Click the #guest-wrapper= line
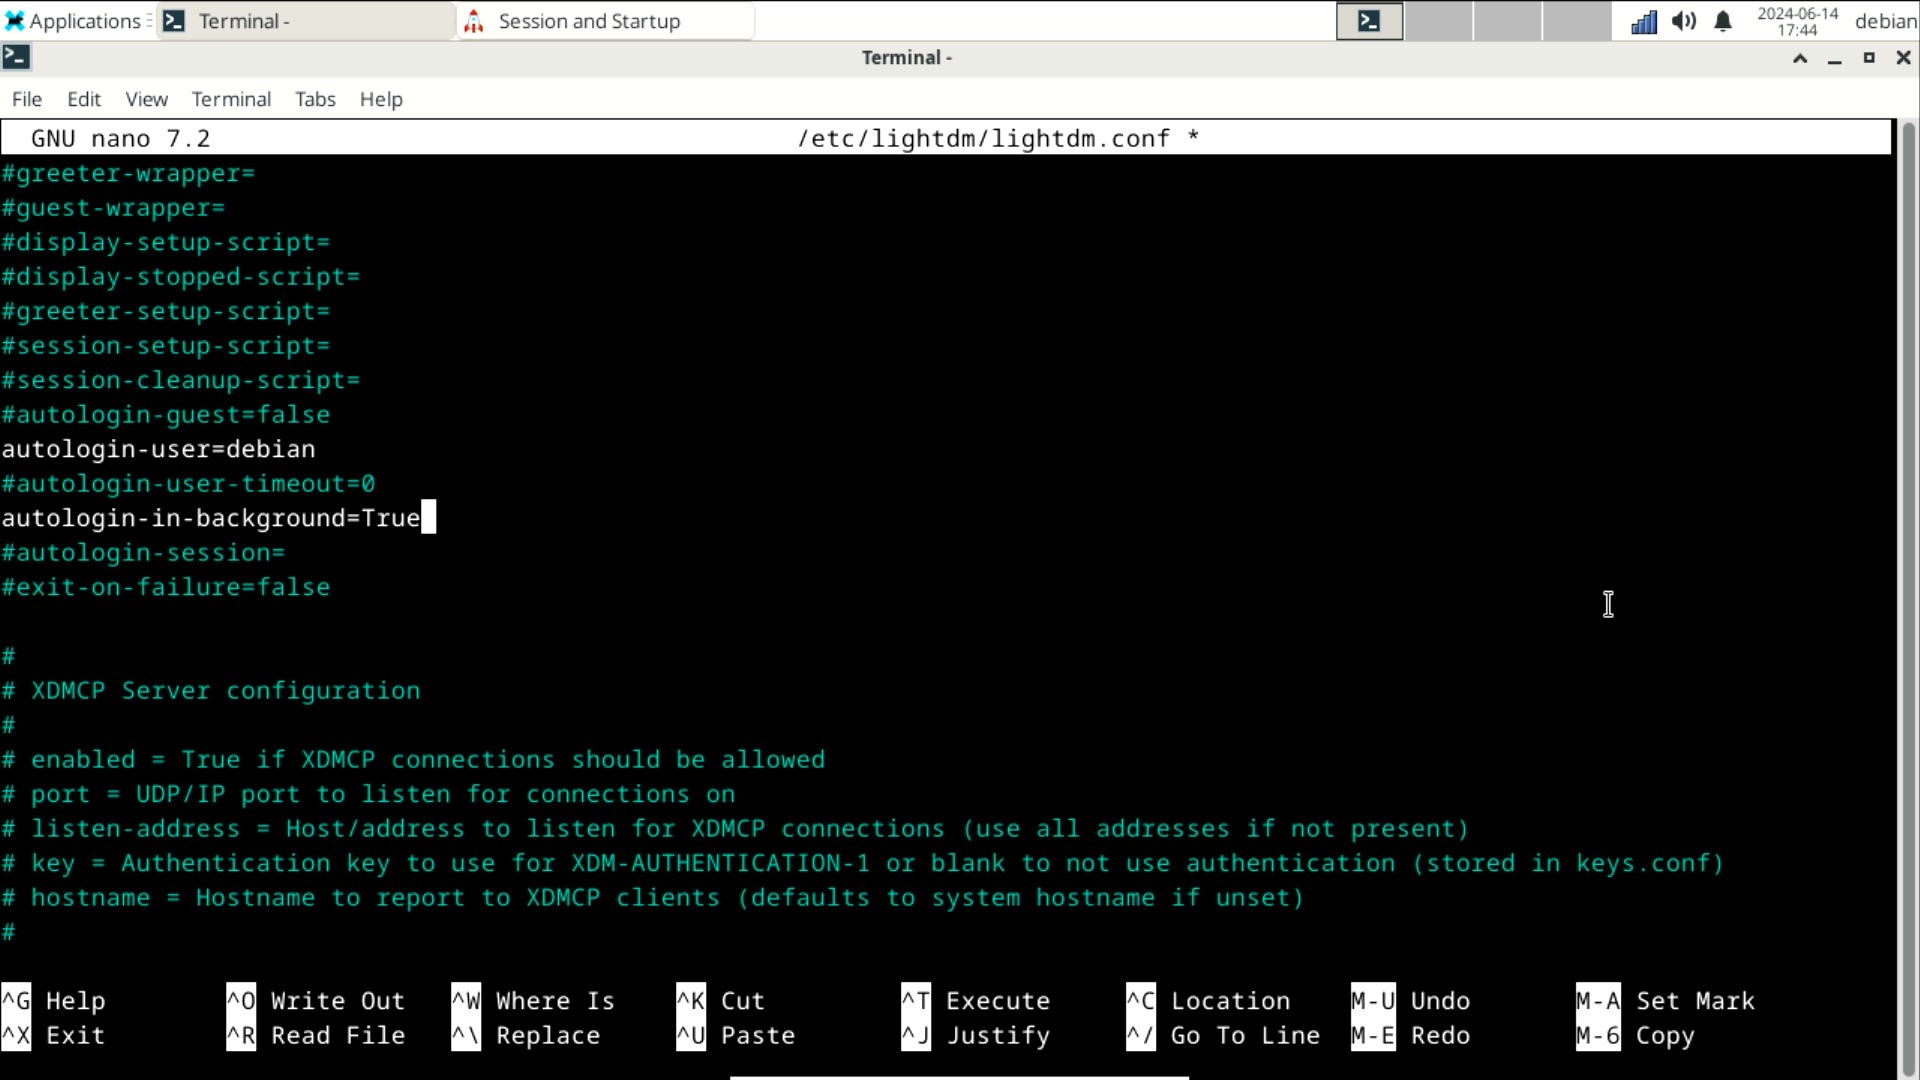Viewport: 1920px width, 1080px height. coord(113,208)
